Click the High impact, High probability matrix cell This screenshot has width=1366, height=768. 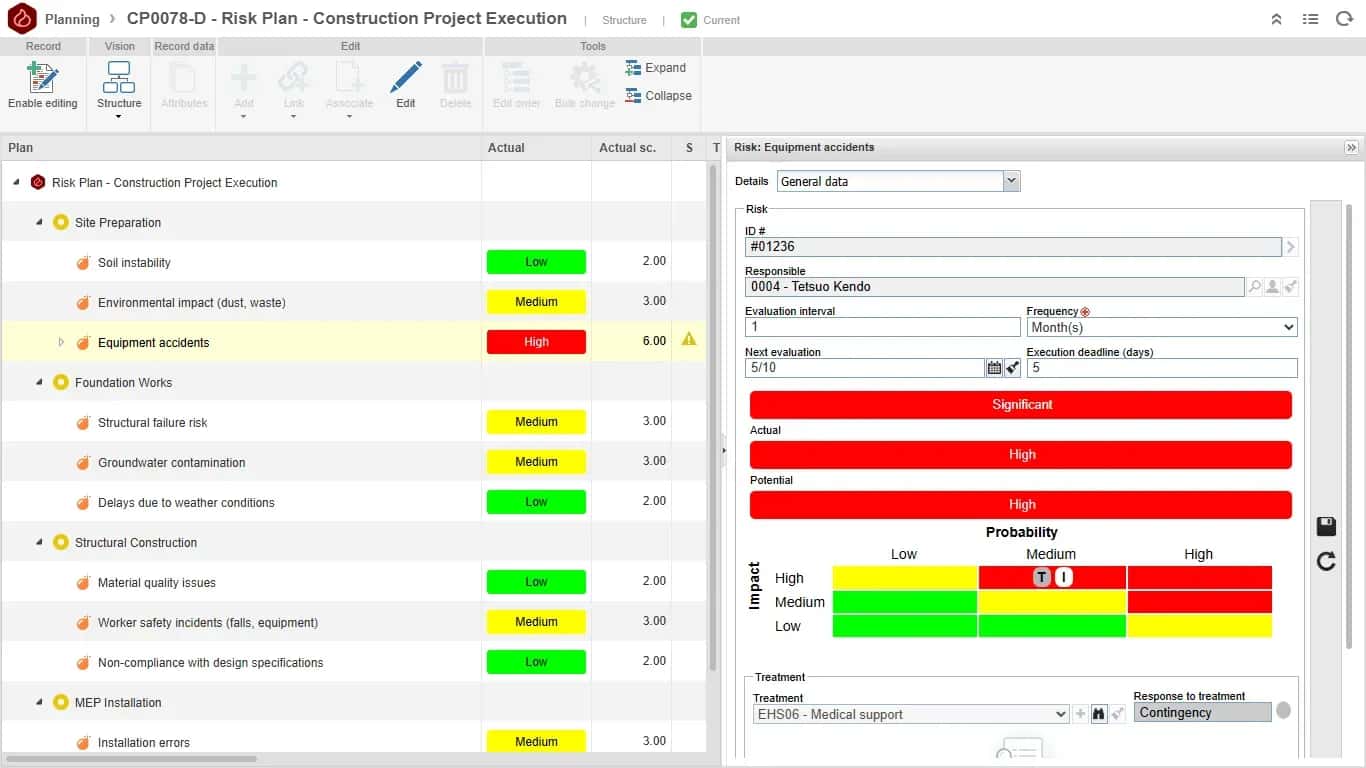tap(1199, 578)
